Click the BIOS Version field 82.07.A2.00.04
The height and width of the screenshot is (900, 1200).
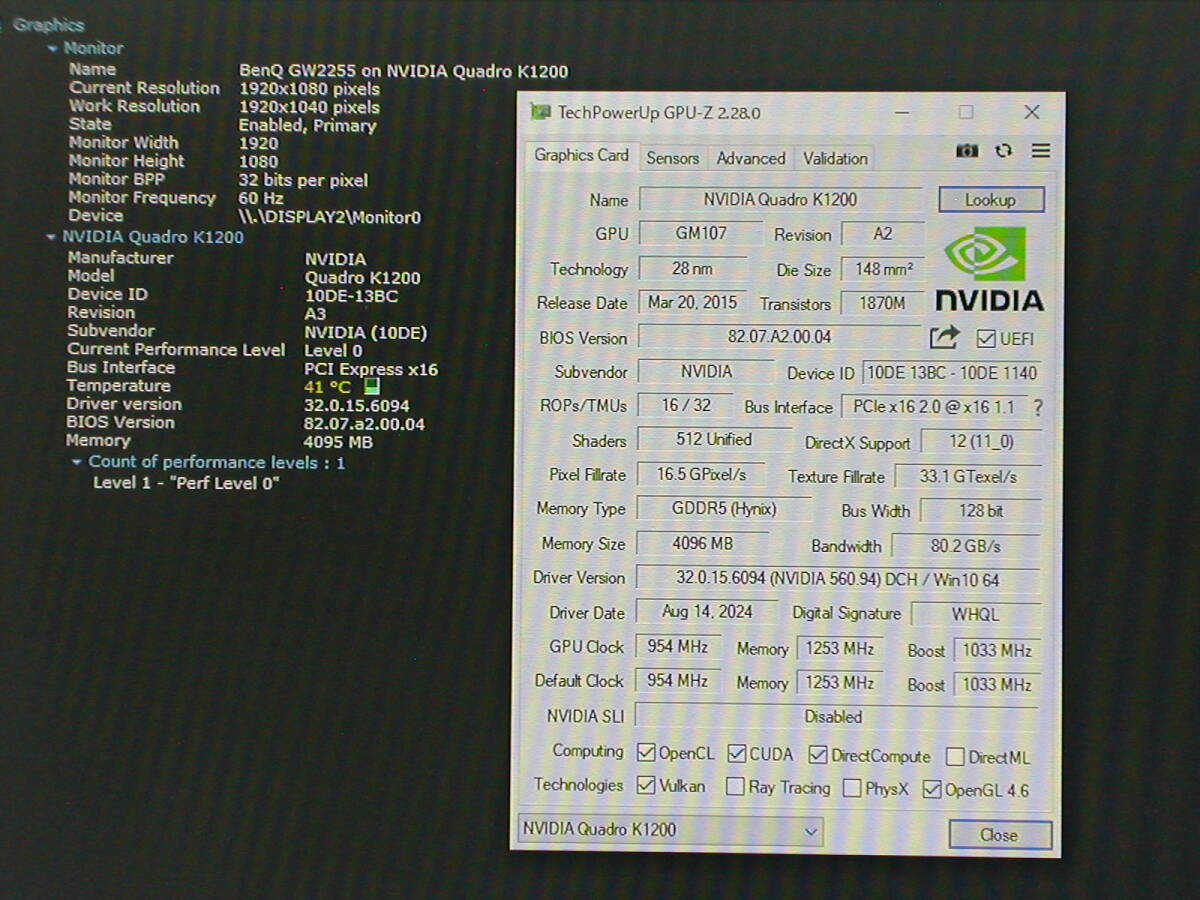tap(779, 337)
